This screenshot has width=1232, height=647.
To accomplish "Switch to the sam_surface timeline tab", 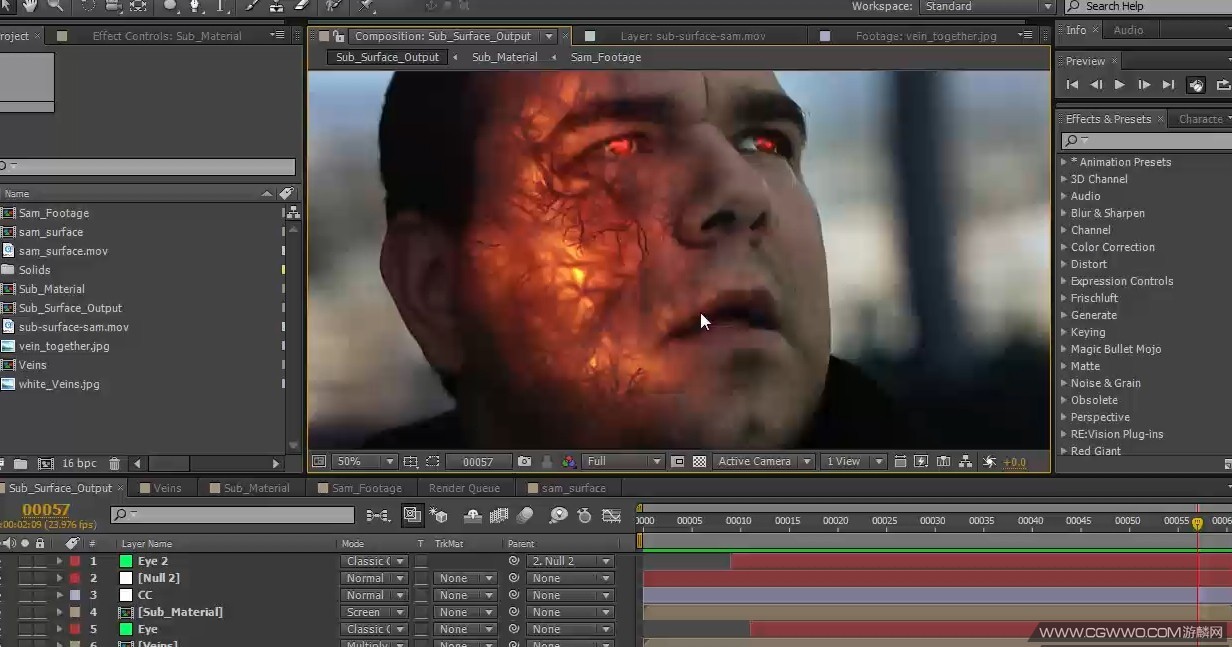I will 574,488.
